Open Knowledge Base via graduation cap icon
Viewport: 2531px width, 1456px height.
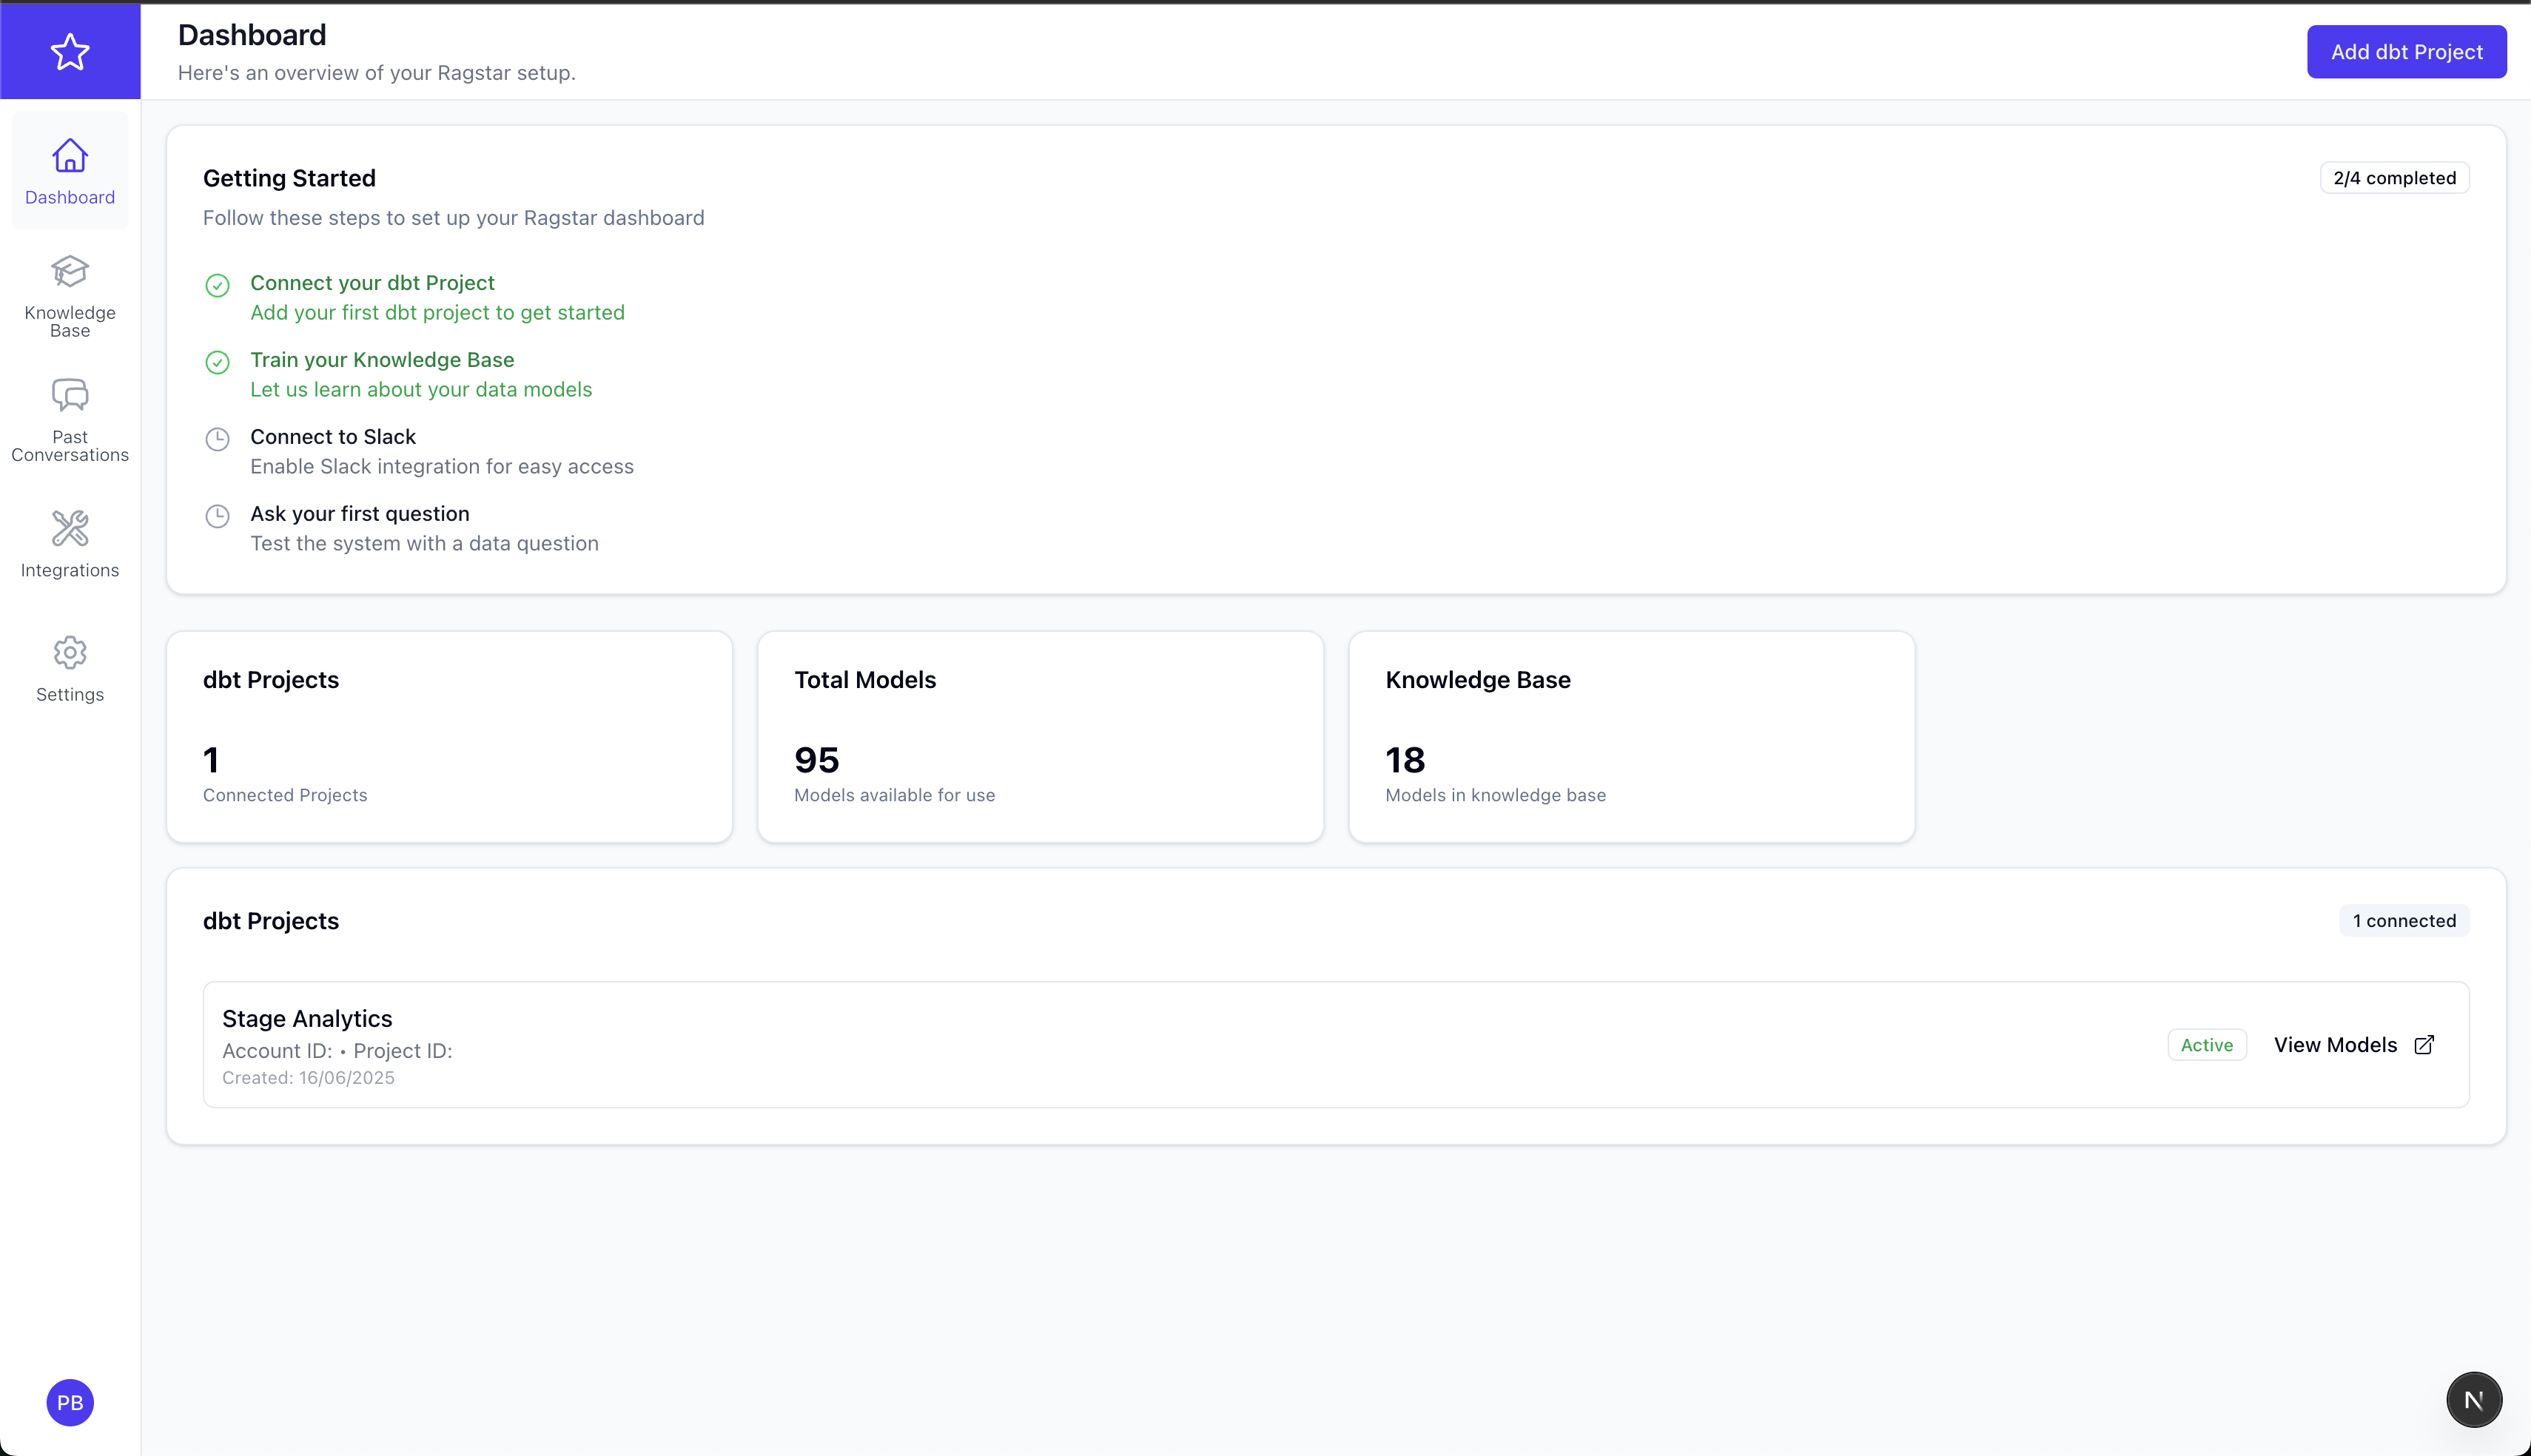click(x=70, y=271)
